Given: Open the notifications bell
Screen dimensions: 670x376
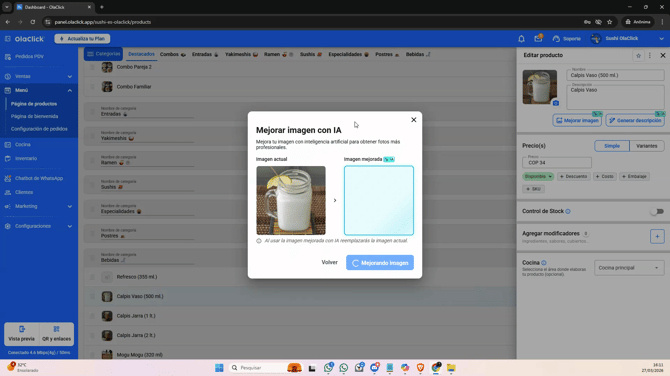Looking at the screenshot, I should (521, 39).
